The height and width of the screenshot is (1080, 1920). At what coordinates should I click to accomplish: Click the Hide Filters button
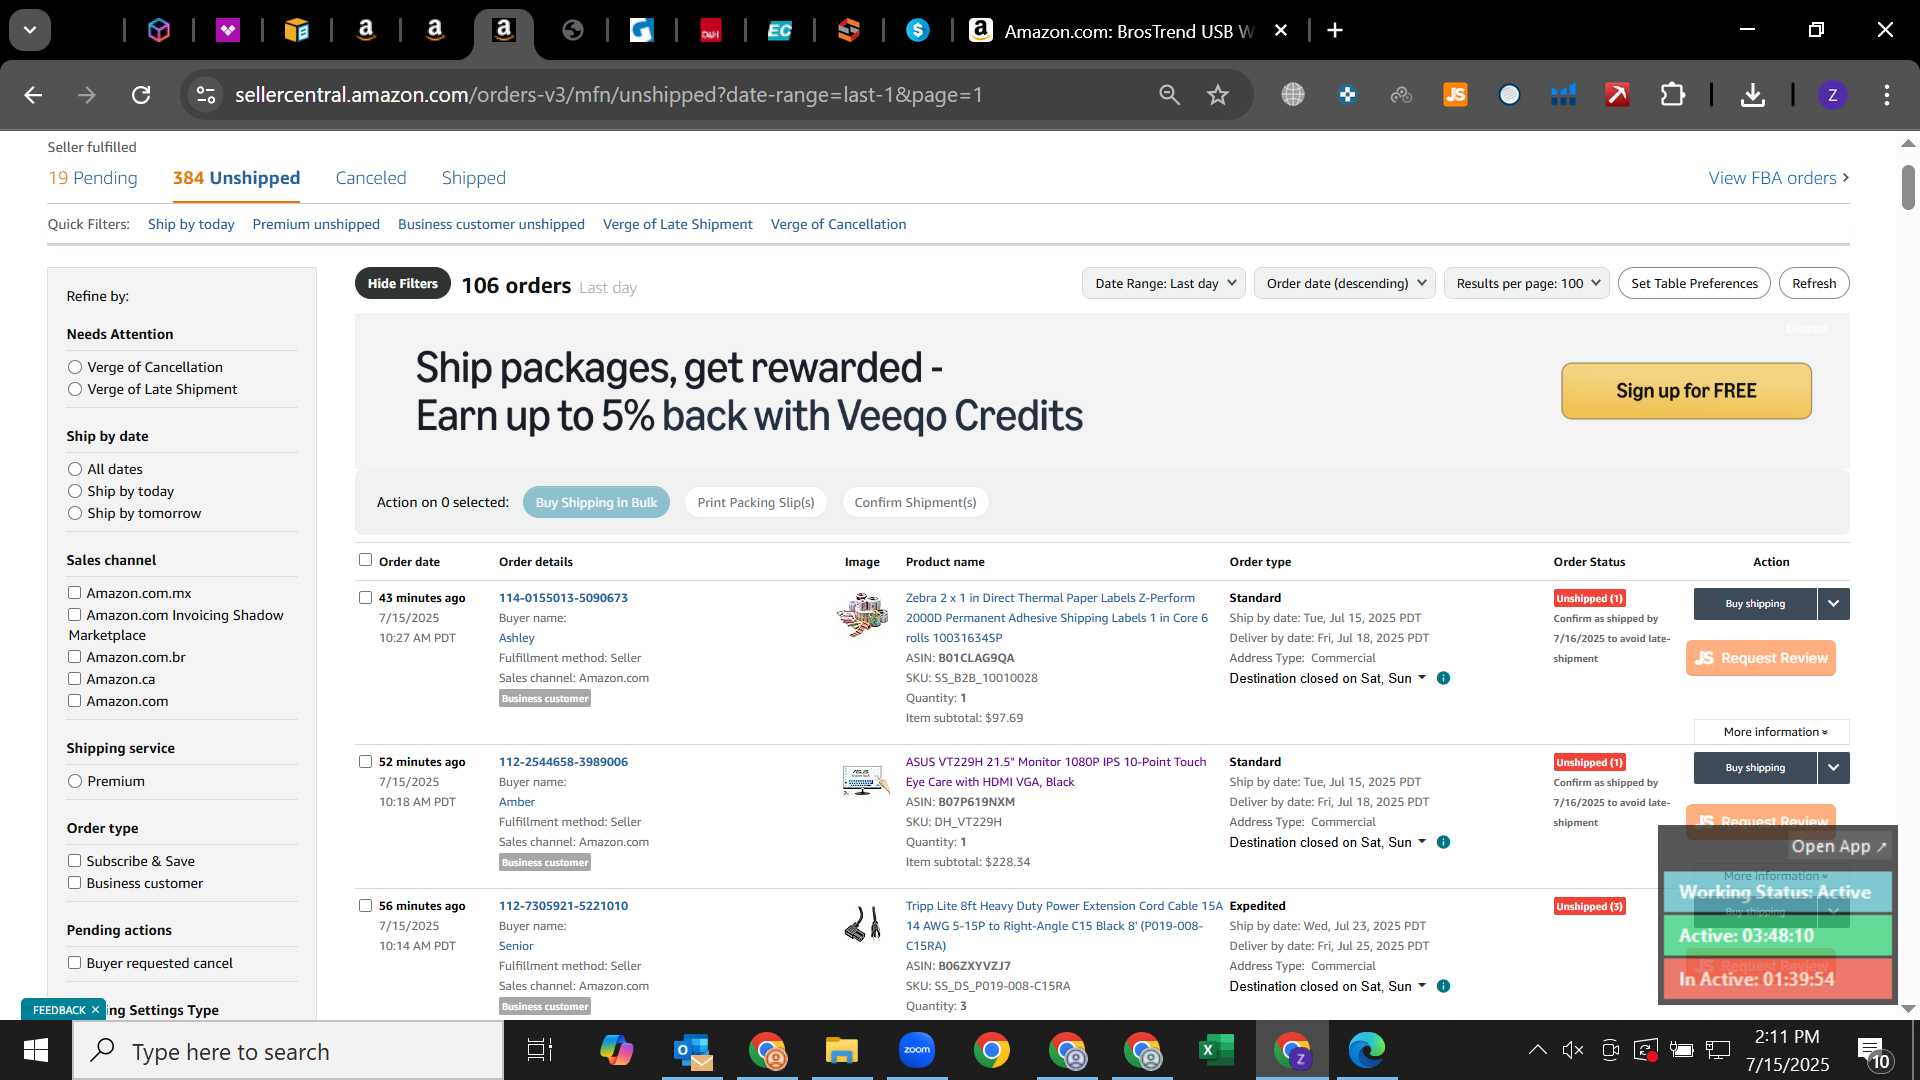pos(403,284)
